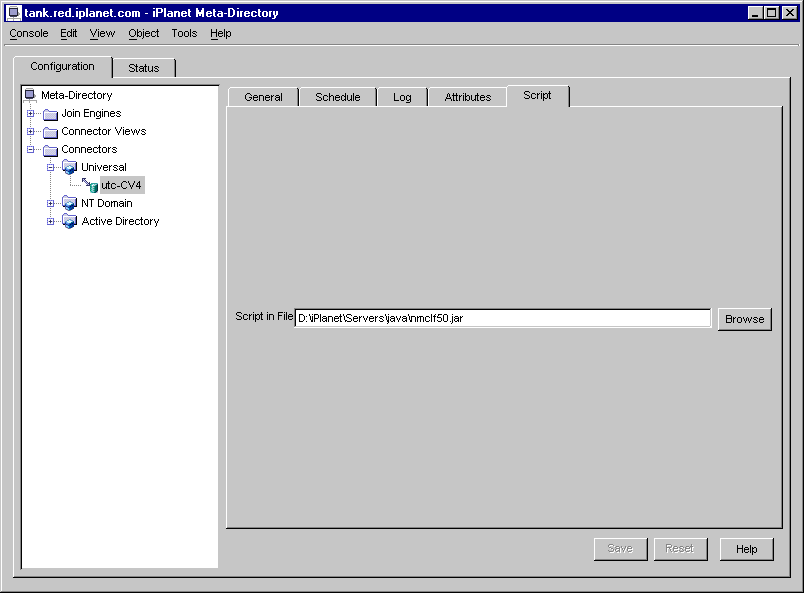The image size is (804, 593).
Task: Switch to the Configuration tab
Action: point(63,67)
